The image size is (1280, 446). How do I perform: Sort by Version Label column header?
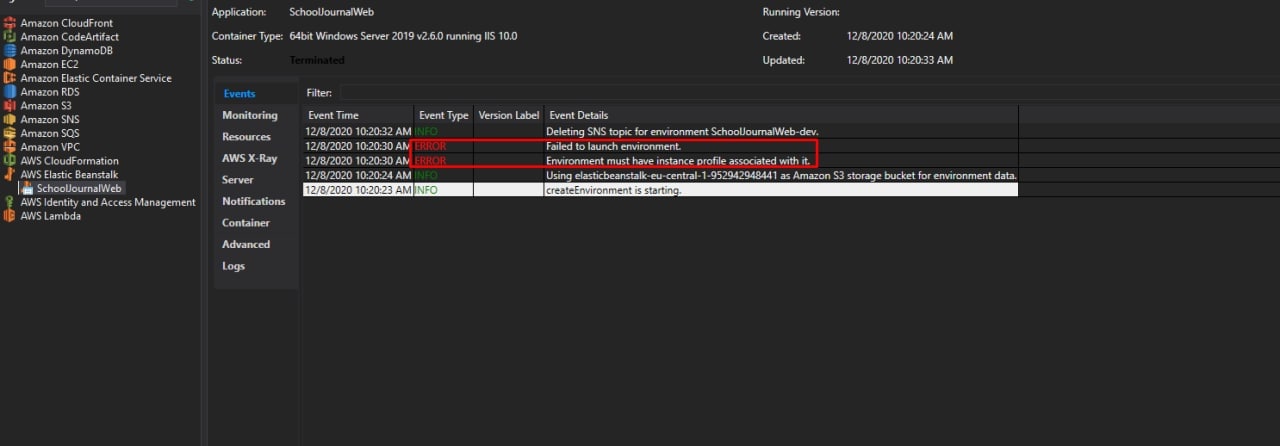tap(509, 115)
